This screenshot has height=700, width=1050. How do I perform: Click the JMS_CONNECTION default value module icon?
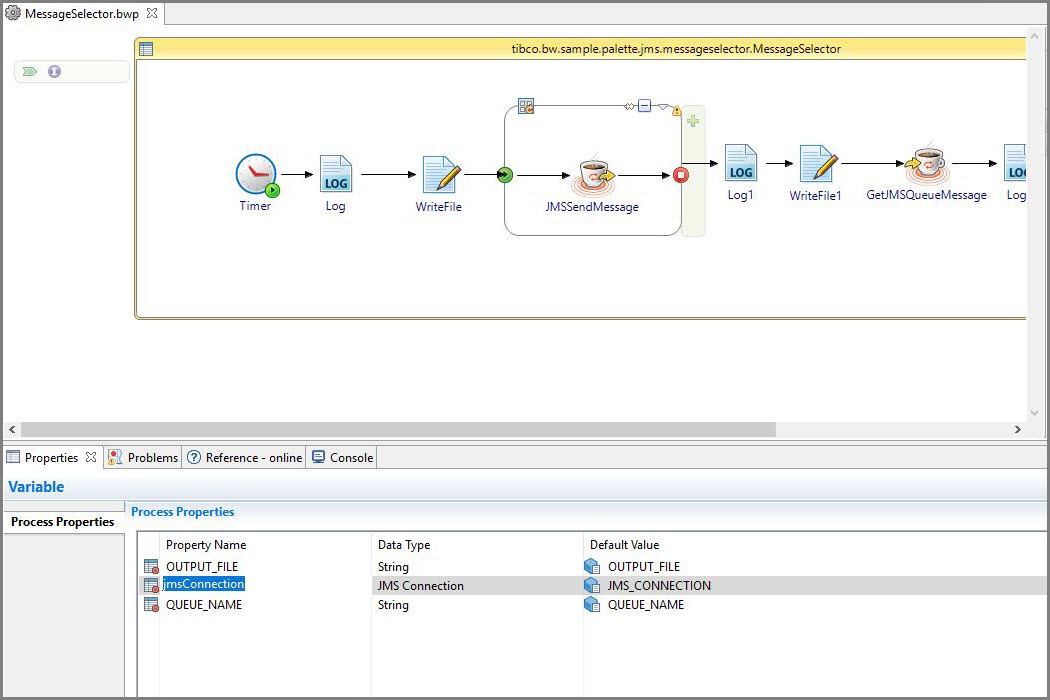(x=592, y=585)
